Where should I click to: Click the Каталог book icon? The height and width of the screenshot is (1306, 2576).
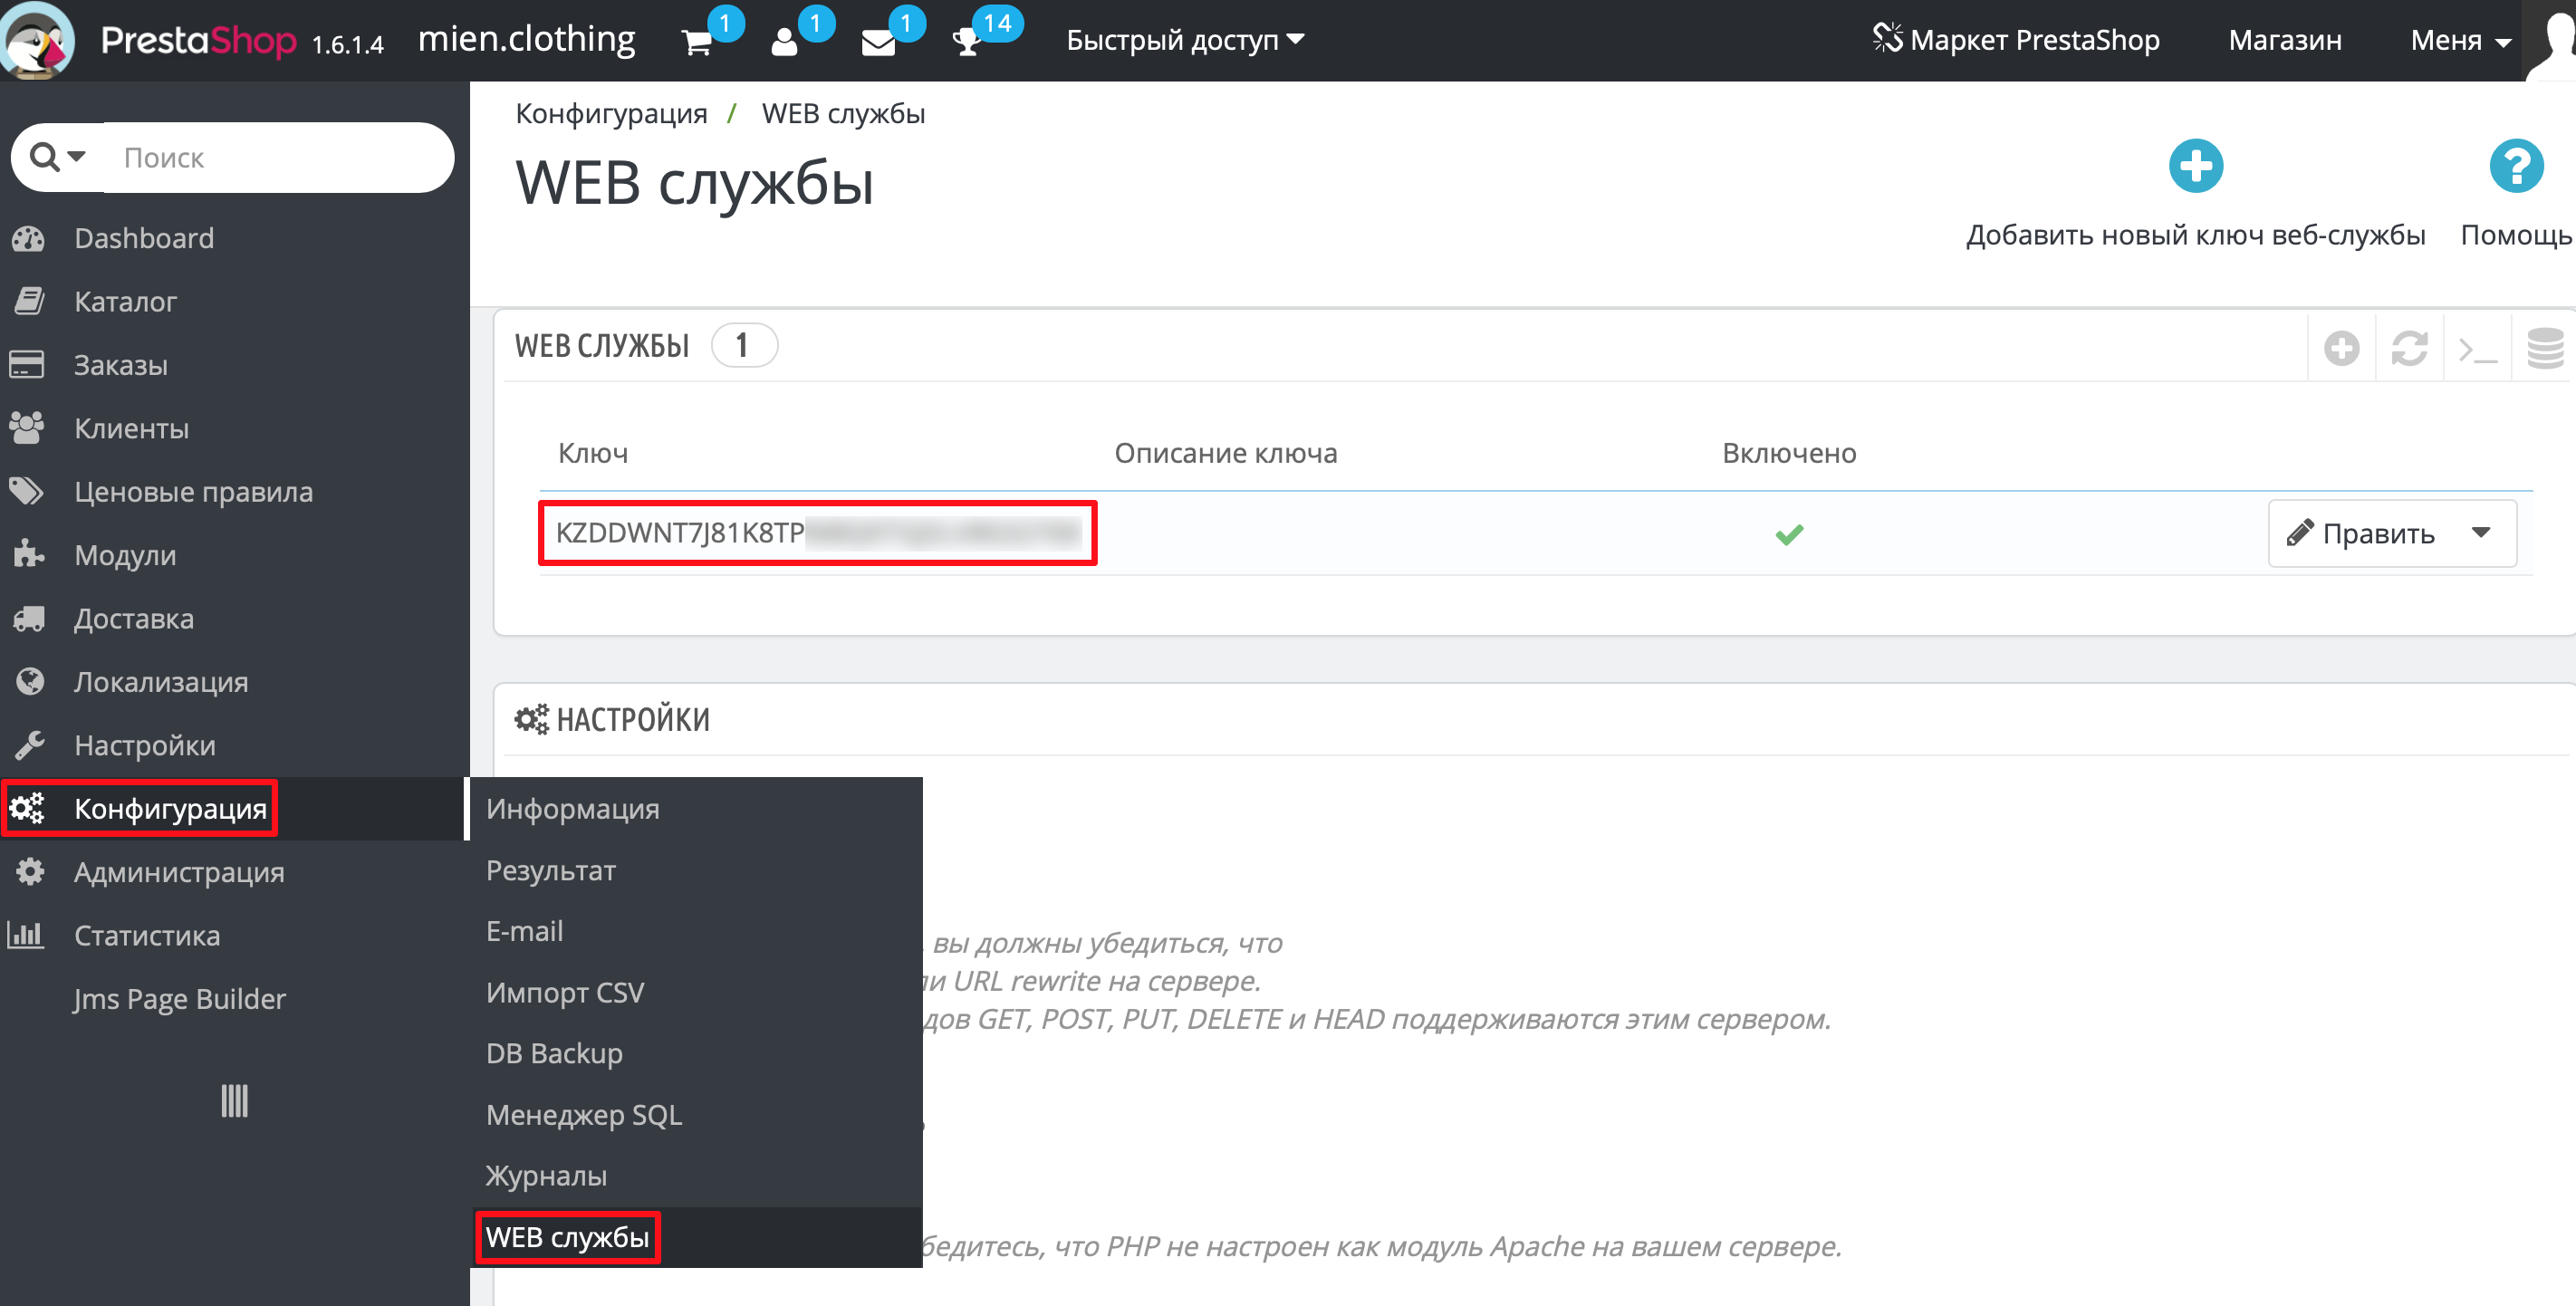29,301
